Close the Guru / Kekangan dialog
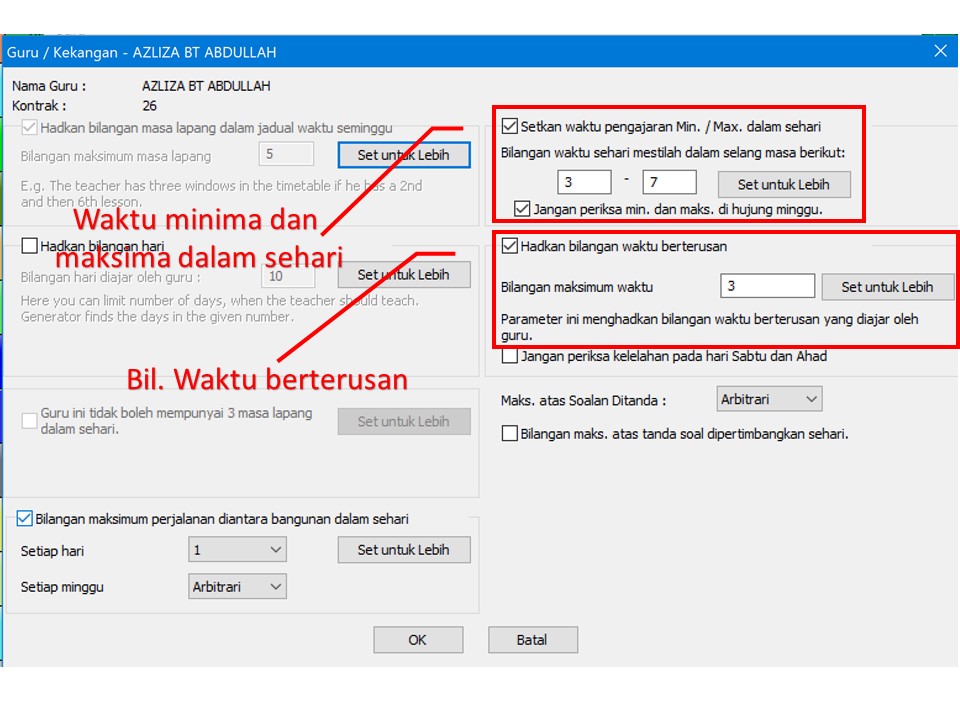 coord(939,51)
